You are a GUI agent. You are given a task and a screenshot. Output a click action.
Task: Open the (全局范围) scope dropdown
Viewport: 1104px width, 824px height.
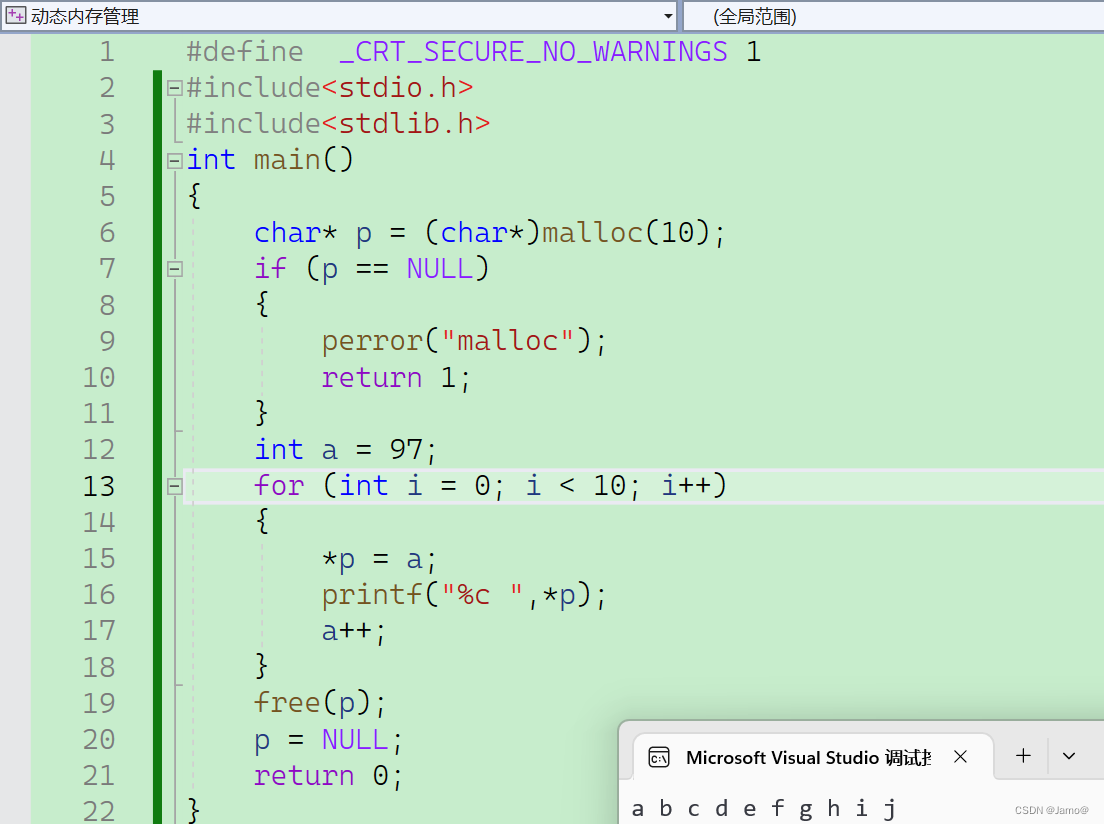(x=893, y=16)
